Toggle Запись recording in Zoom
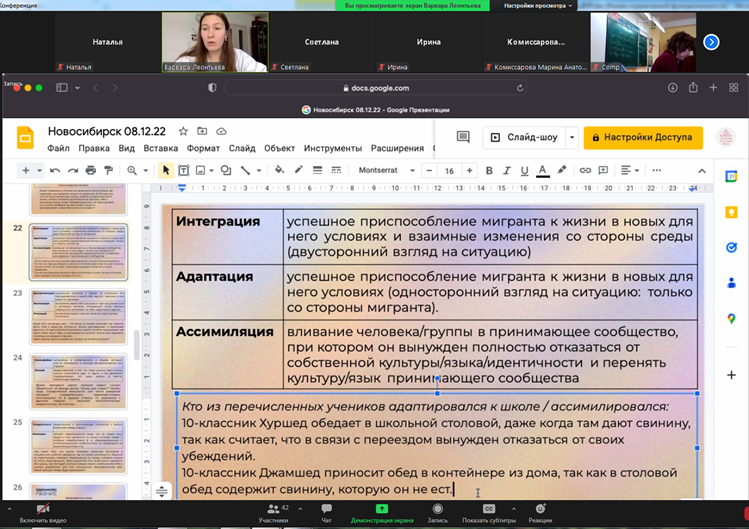749x529 pixels. point(437,511)
